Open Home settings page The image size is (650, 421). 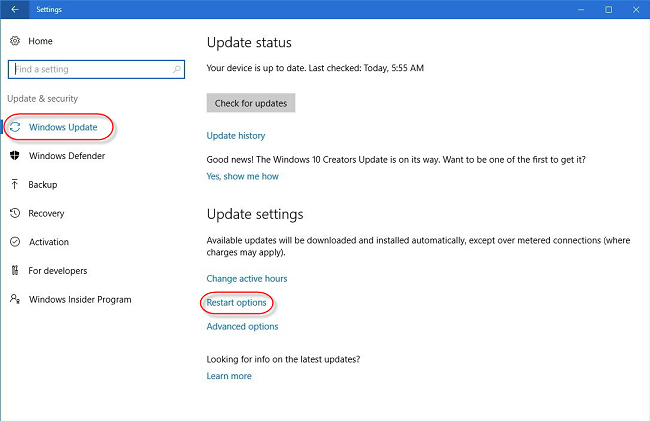(x=40, y=41)
